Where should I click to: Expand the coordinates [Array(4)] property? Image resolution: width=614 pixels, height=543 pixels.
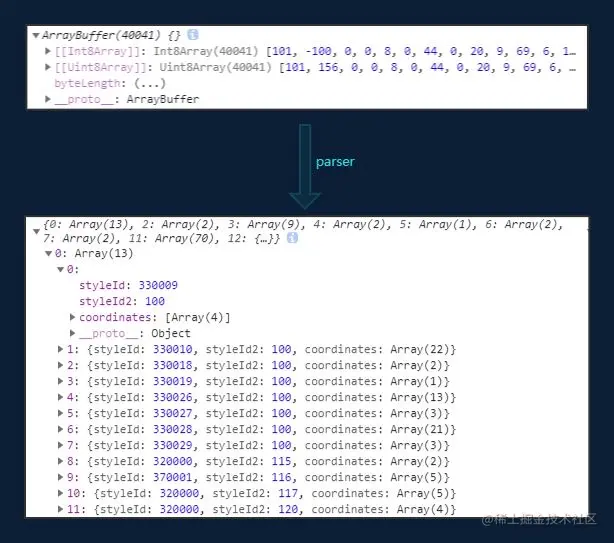pos(72,317)
